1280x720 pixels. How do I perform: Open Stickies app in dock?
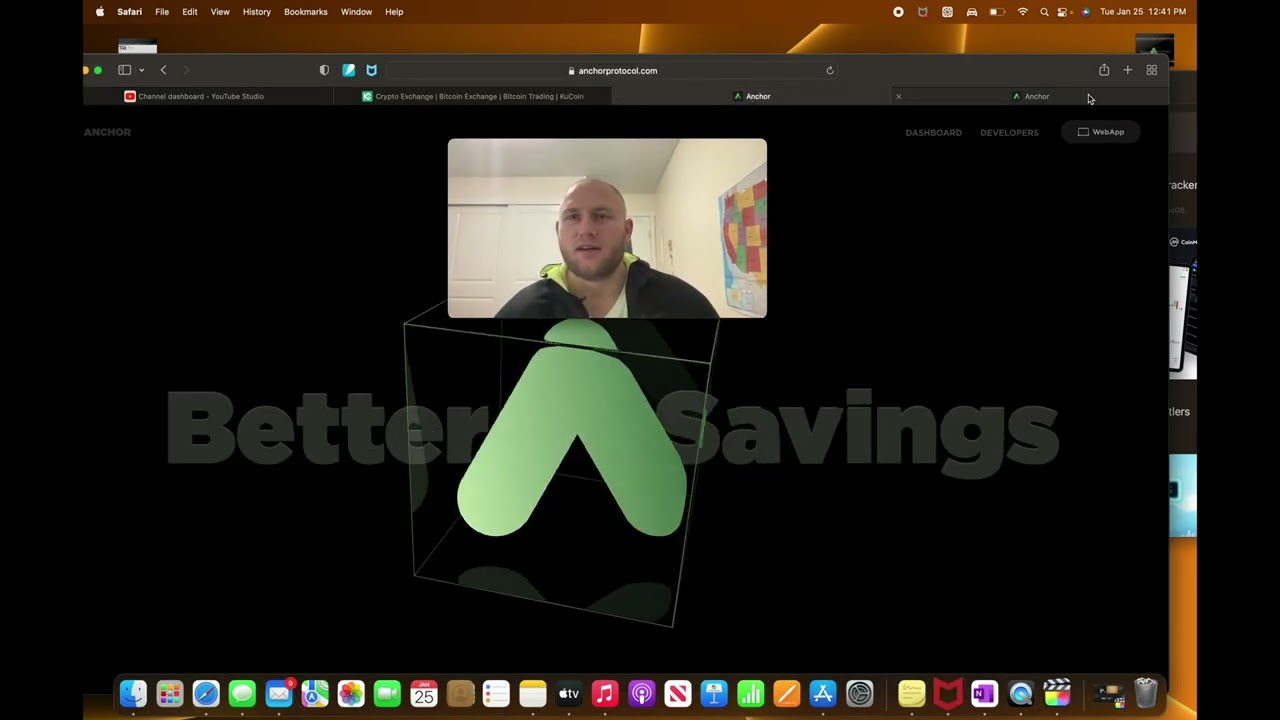click(911, 694)
